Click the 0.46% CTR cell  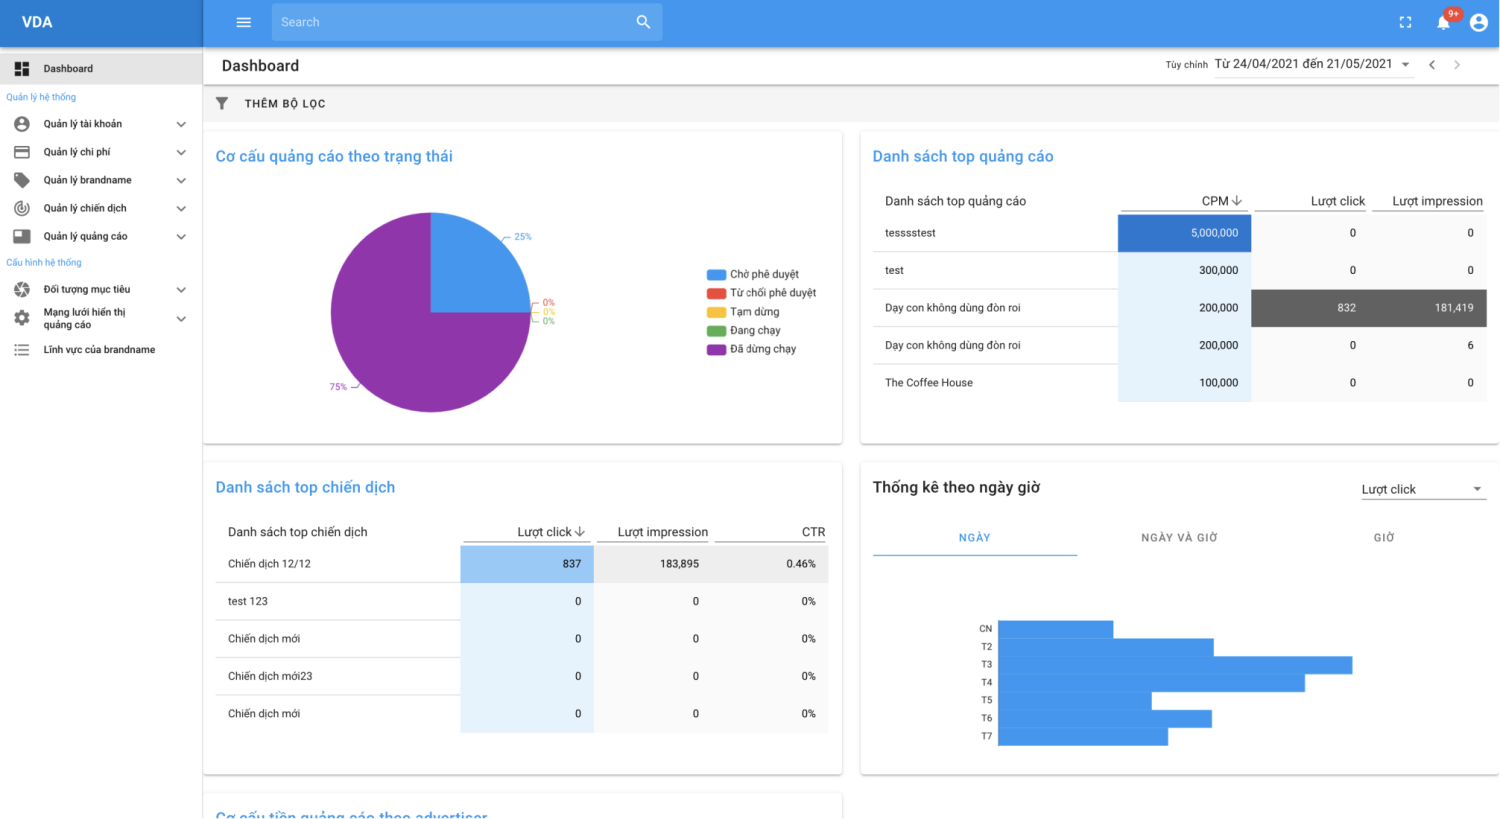(770, 564)
